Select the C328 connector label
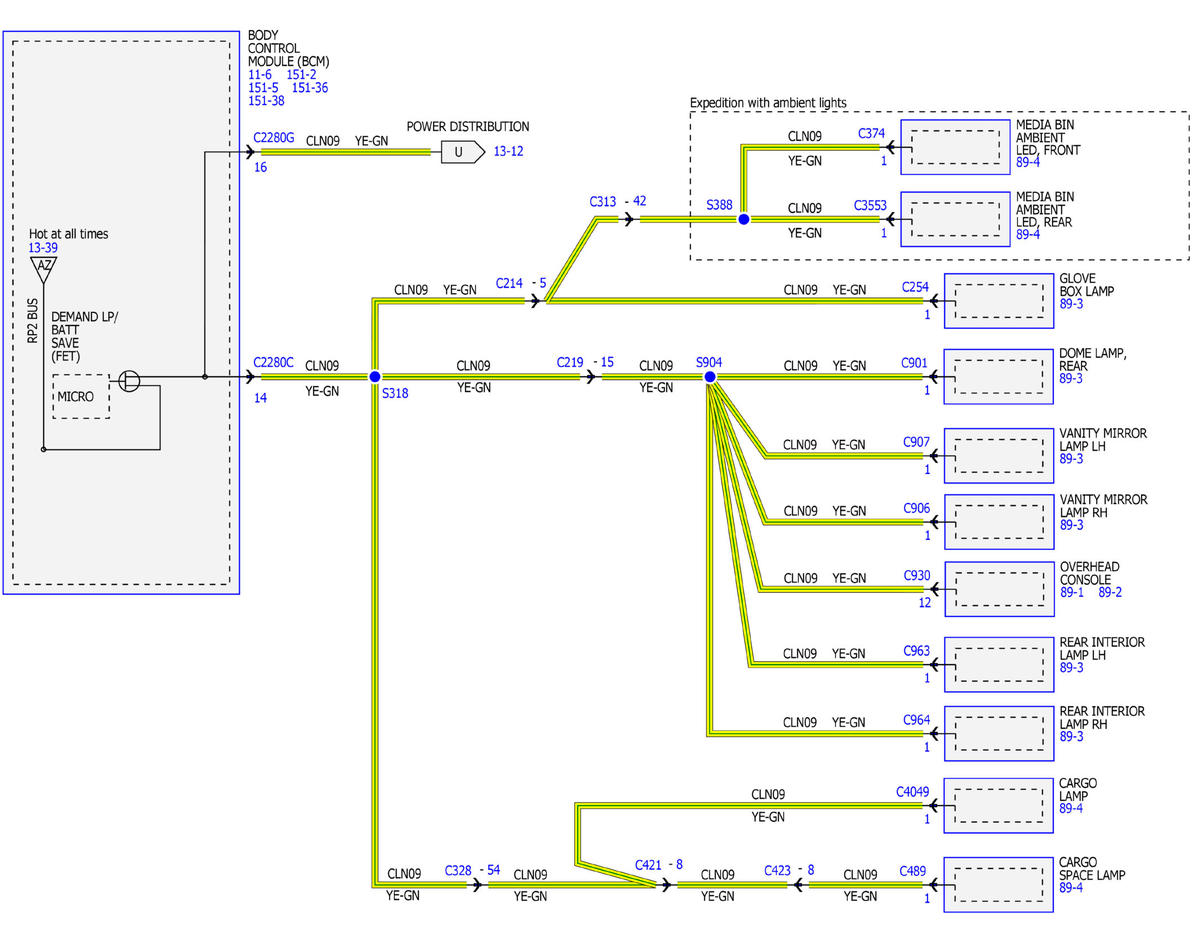The width and height of the screenshot is (1200, 927). pyautogui.click(x=459, y=870)
